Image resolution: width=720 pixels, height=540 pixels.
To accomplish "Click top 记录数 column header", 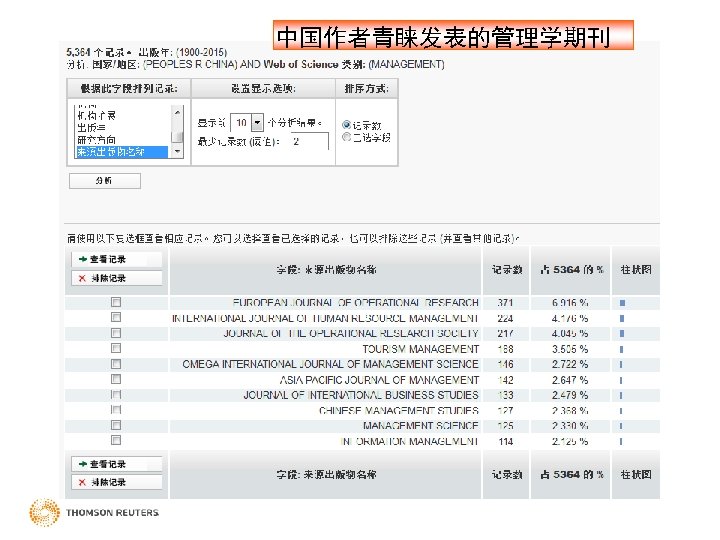I will (506, 270).
